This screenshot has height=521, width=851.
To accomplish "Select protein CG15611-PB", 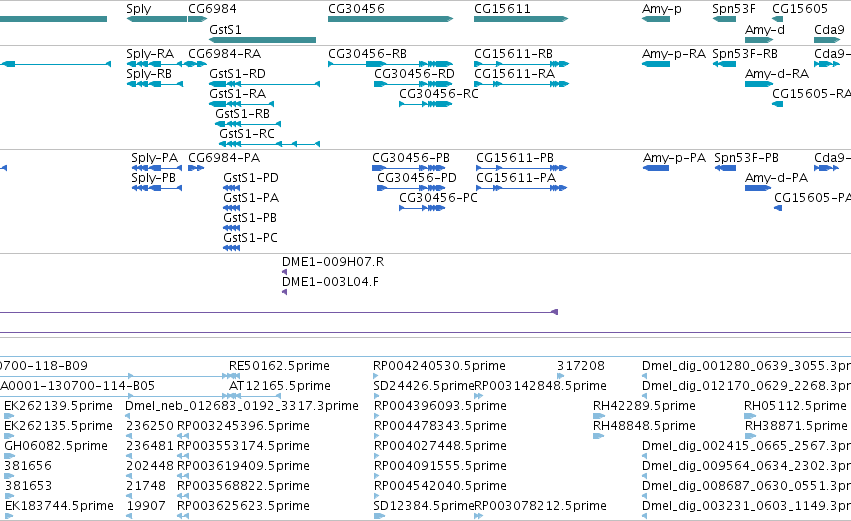I will tap(522, 168).
